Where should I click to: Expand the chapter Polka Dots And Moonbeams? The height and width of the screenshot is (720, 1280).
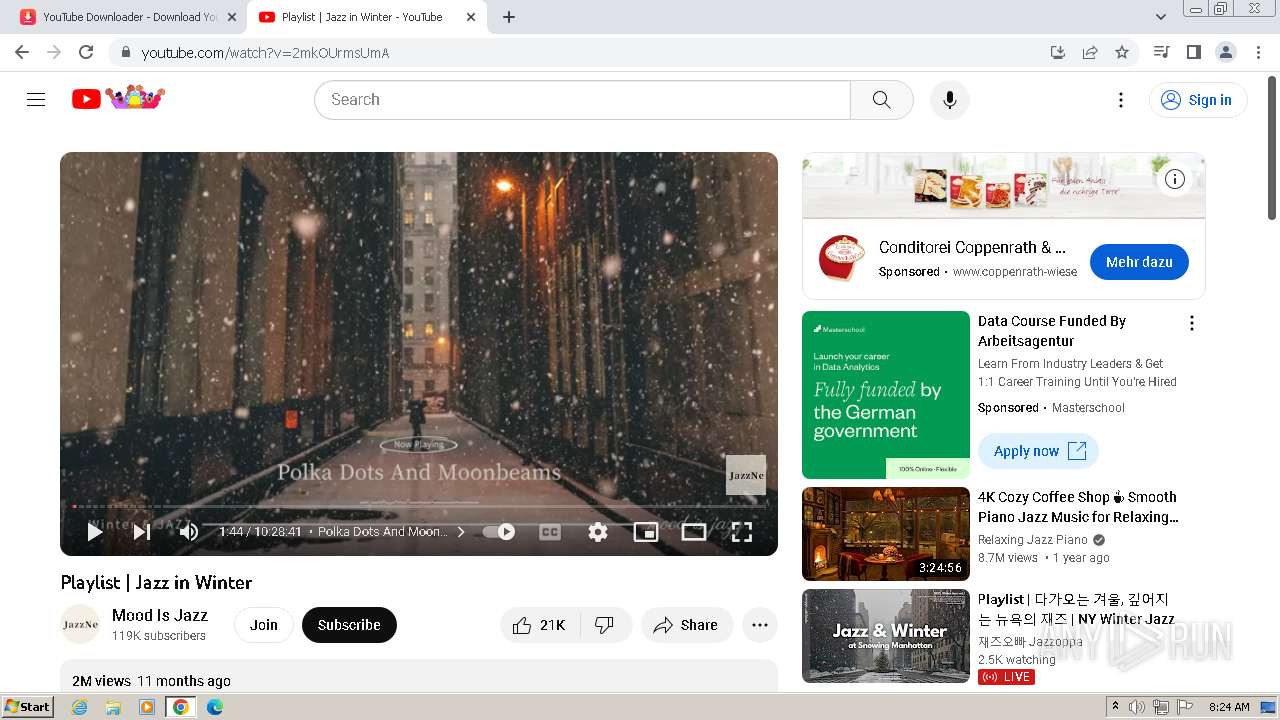click(392, 532)
